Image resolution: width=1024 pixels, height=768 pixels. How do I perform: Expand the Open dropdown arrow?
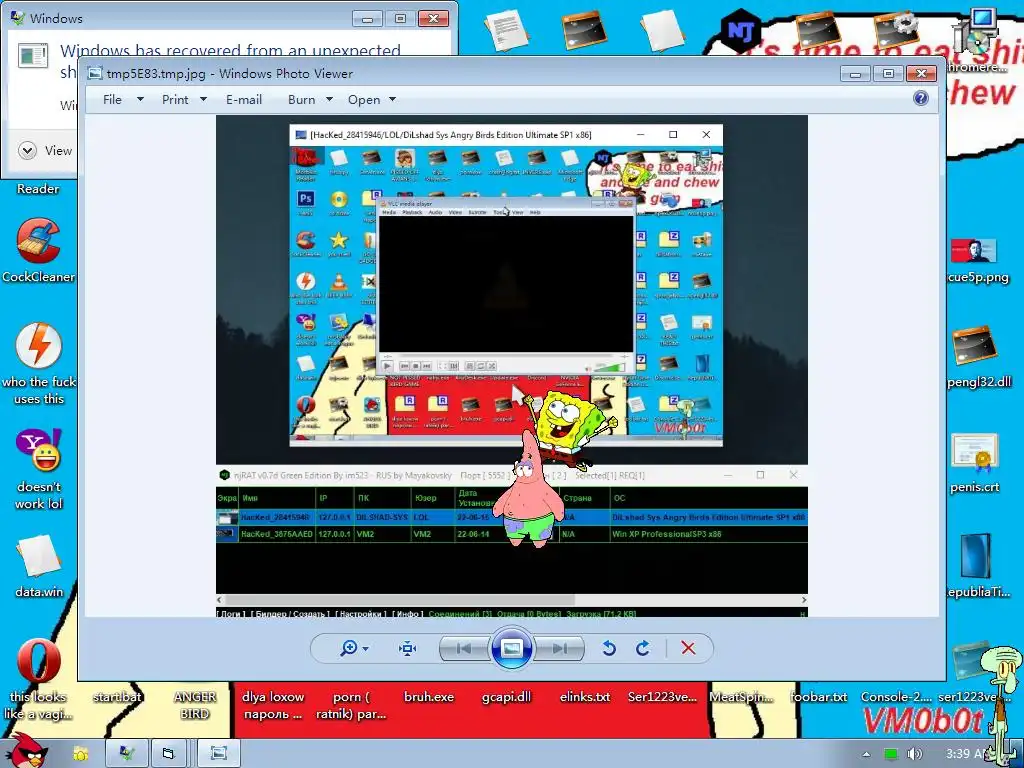coord(392,99)
